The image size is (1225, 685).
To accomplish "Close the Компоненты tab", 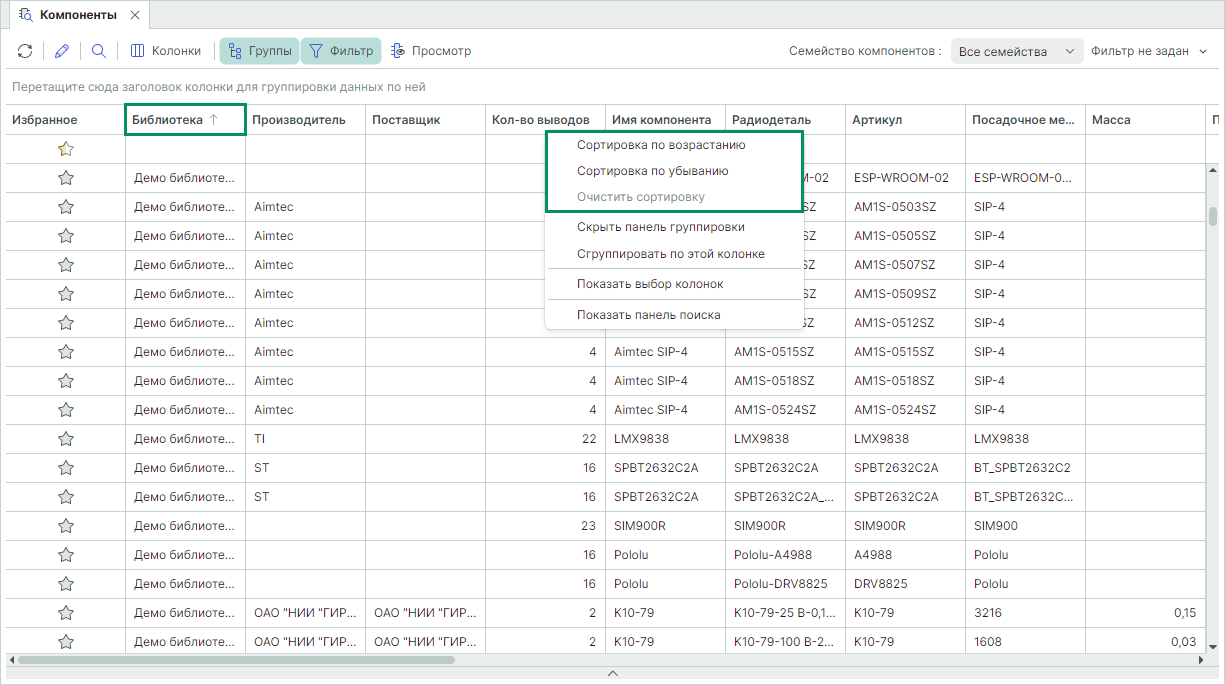I will pyautogui.click(x=135, y=16).
